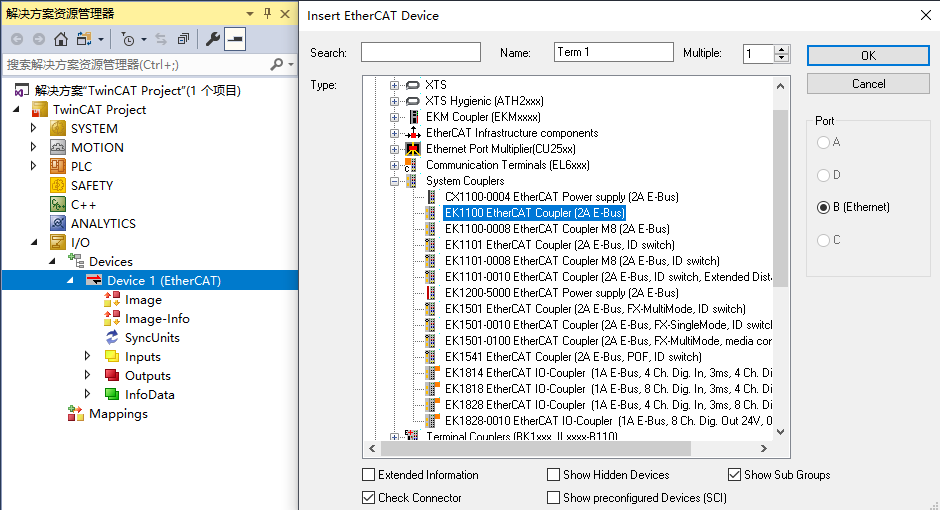Click the Image node icon
This screenshot has height=510, width=940.
pos(112,299)
